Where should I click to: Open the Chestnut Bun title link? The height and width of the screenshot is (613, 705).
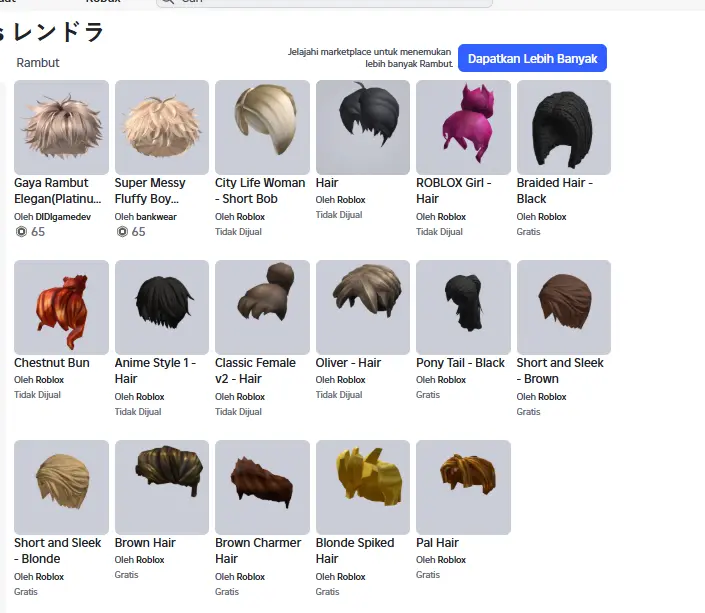tap(52, 362)
